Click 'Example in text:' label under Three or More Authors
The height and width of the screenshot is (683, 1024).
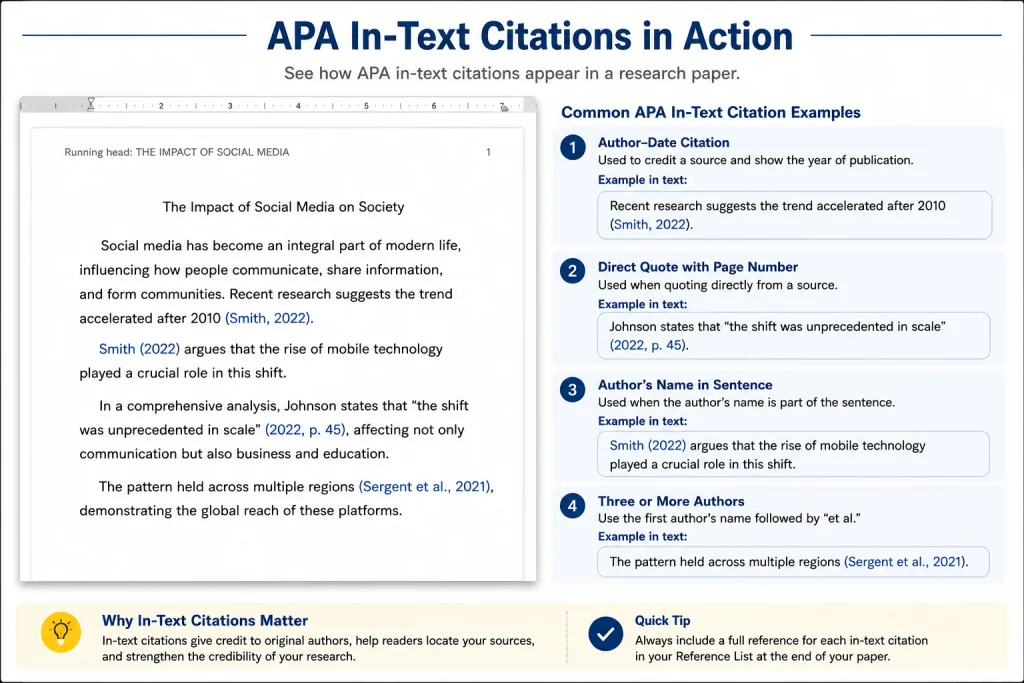(x=643, y=536)
